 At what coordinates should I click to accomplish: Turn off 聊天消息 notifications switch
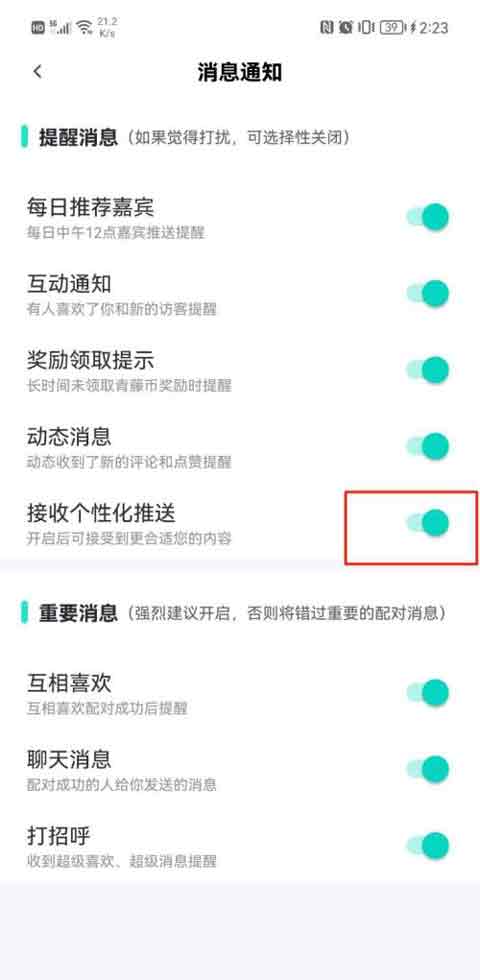(x=428, y=769)
